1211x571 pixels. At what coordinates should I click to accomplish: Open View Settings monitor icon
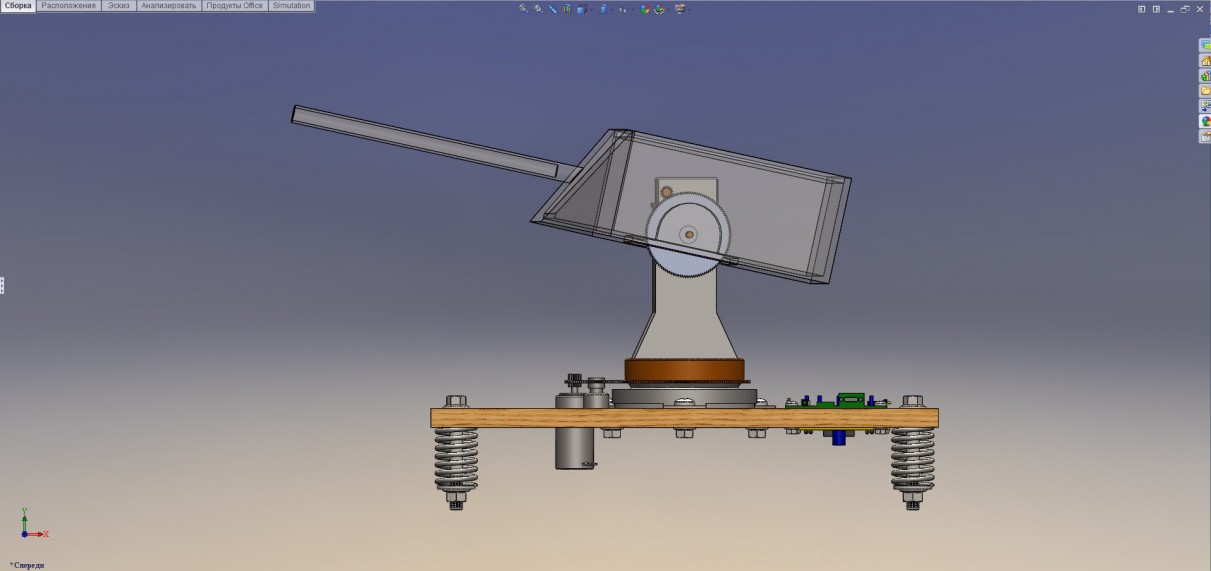(680, 9)
